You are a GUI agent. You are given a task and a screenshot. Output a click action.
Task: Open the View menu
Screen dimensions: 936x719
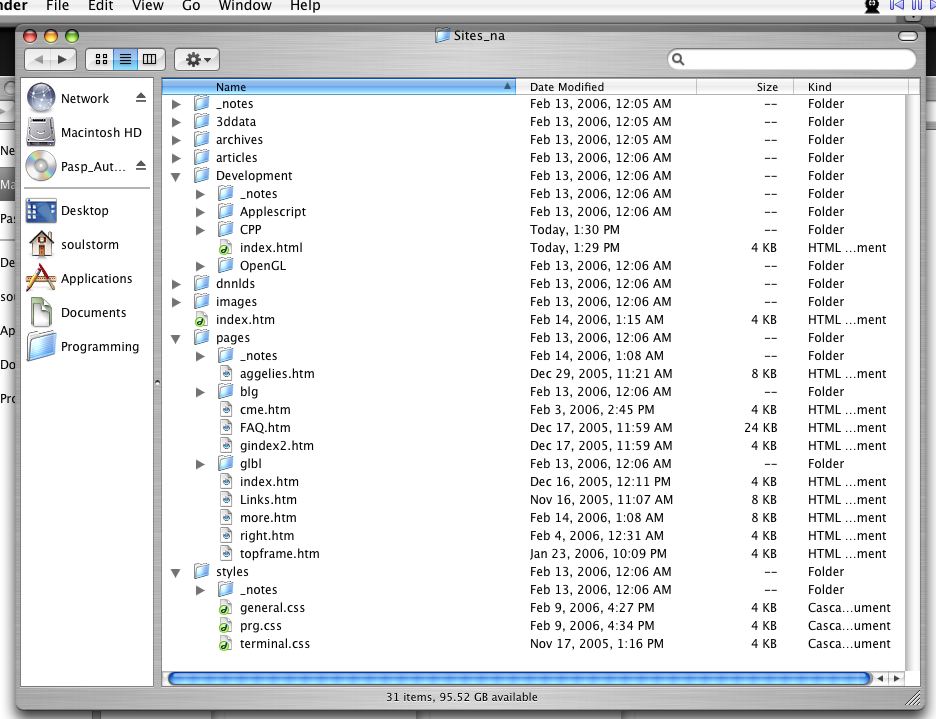[x=147, y=6]
